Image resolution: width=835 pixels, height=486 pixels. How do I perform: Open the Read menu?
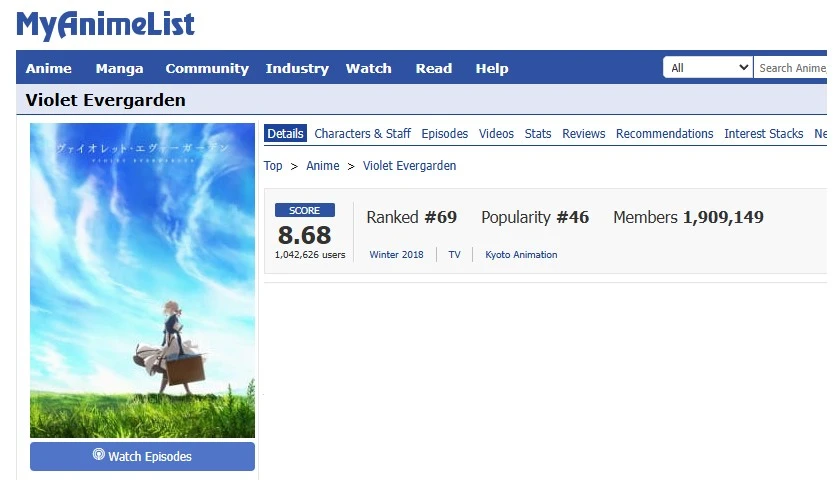(x=434, y=69)
